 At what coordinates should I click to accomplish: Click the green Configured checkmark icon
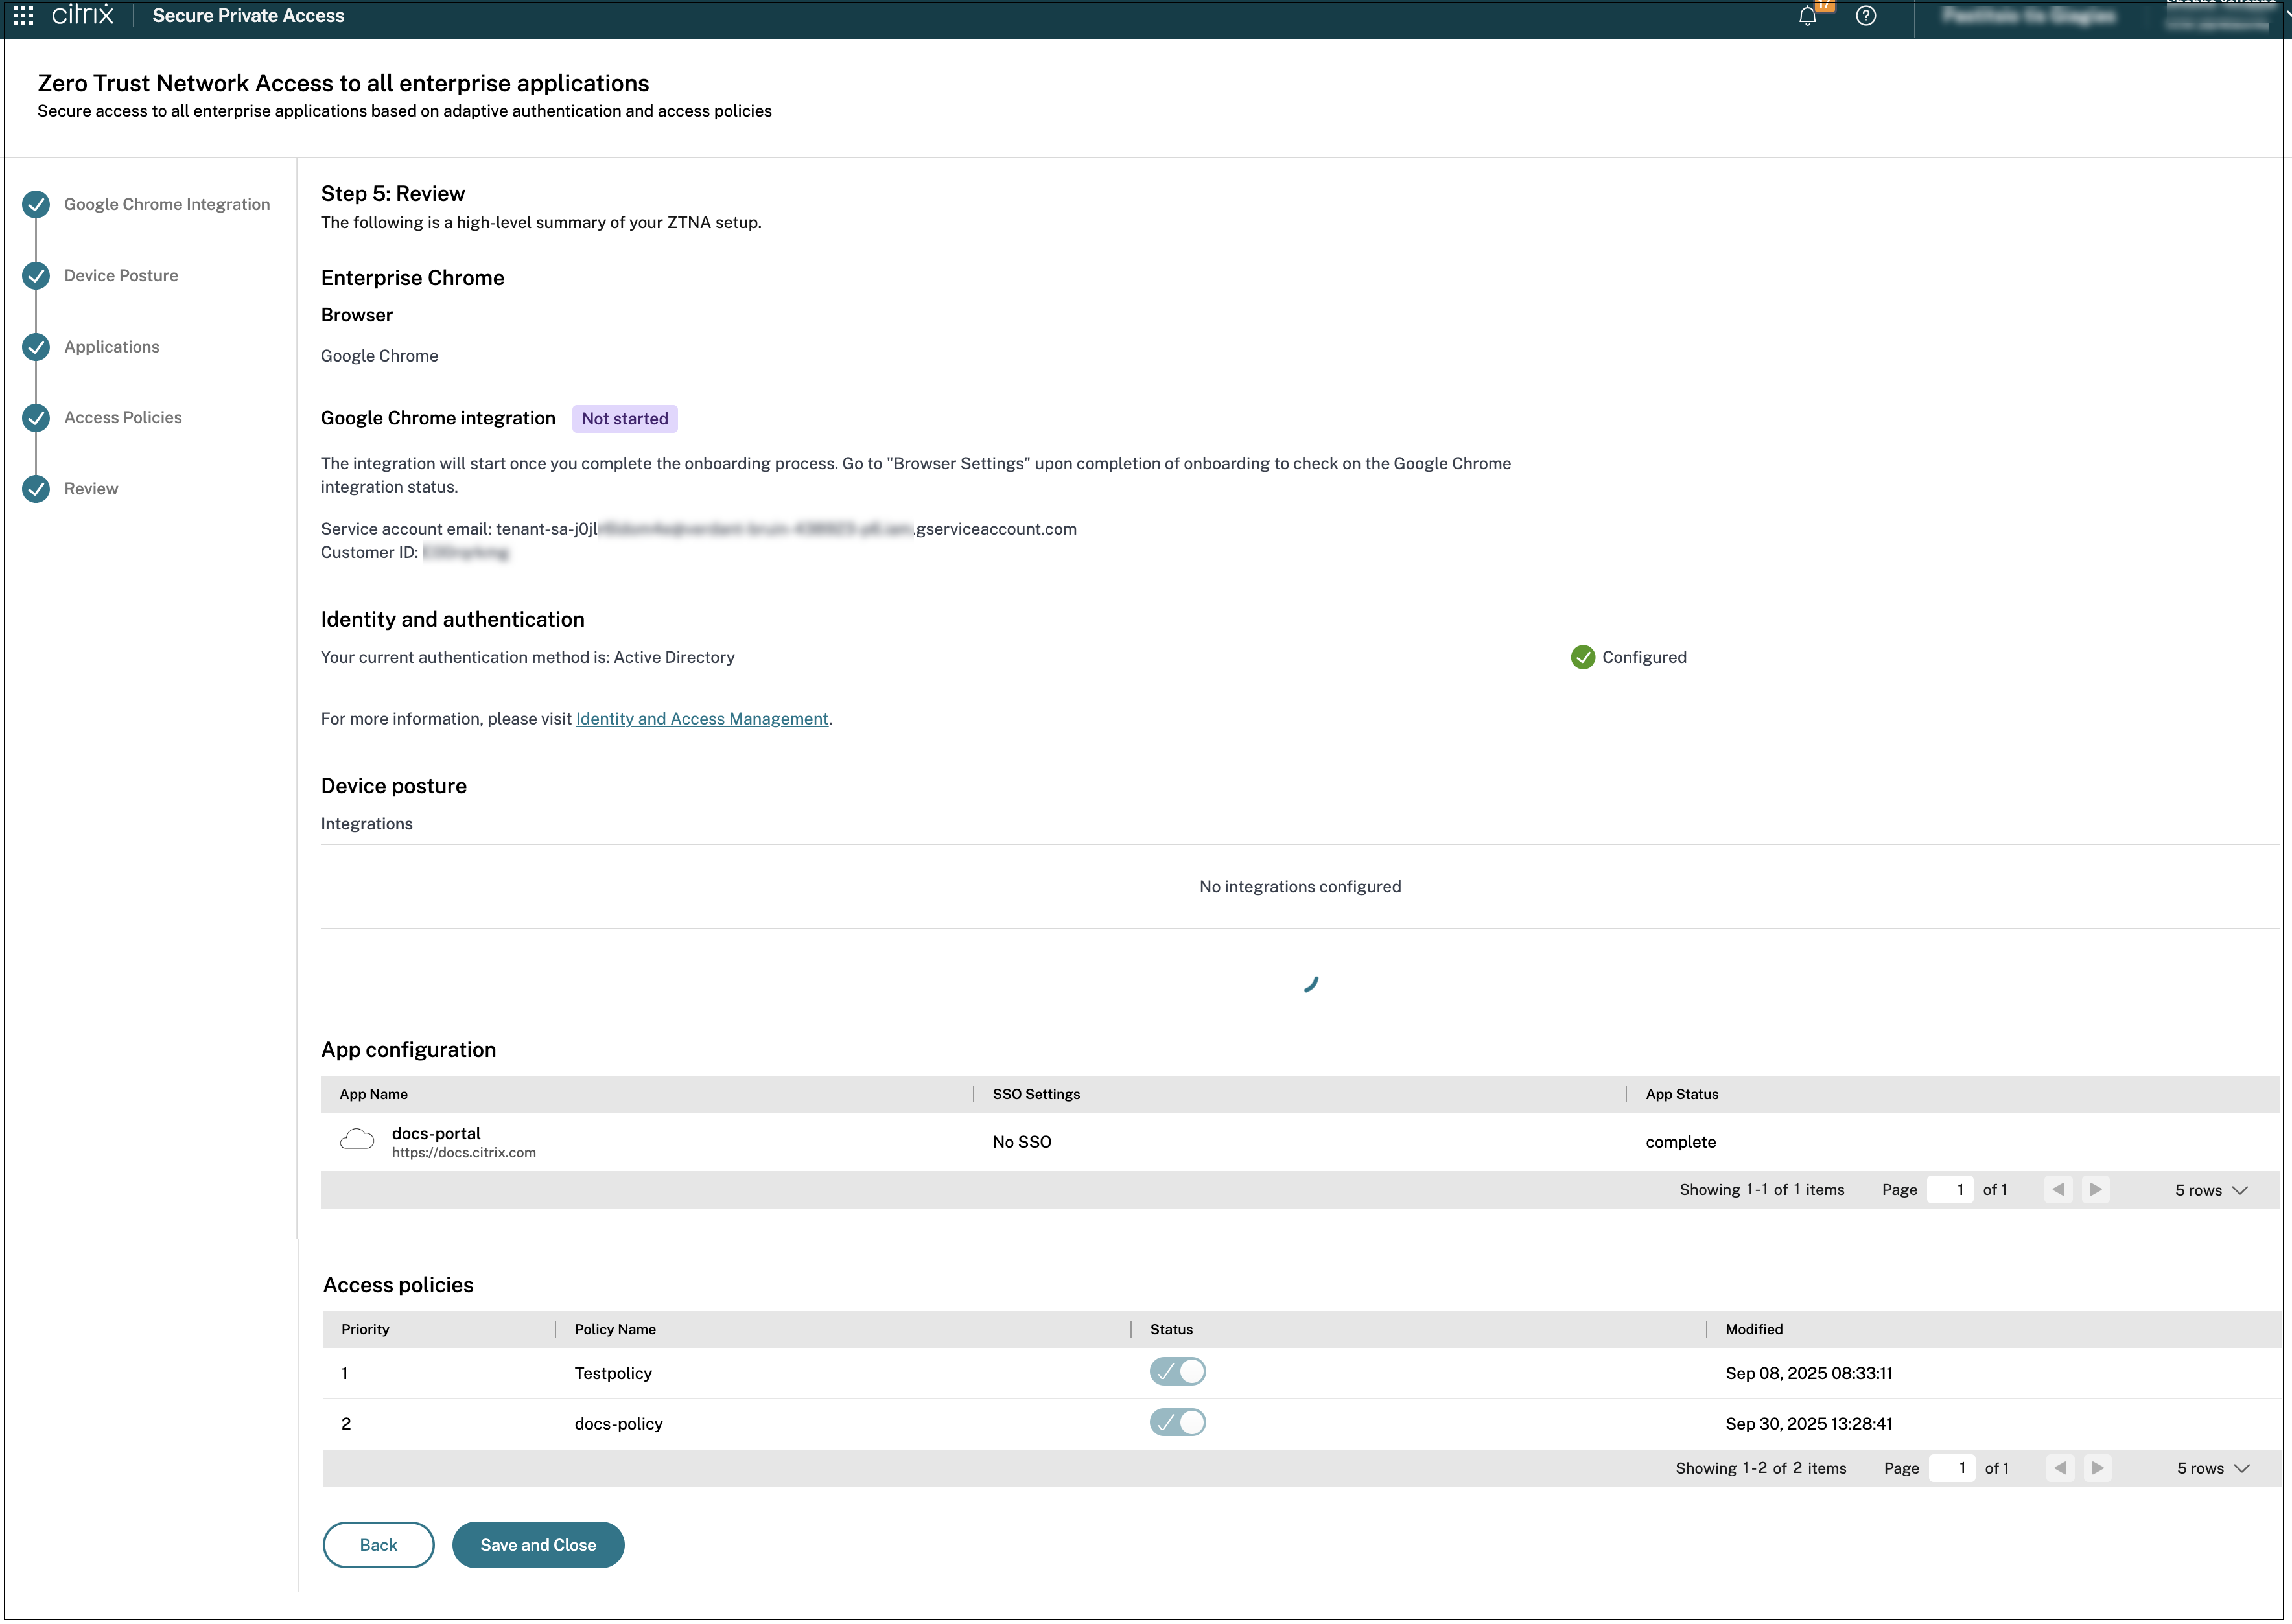point(1583,657)
